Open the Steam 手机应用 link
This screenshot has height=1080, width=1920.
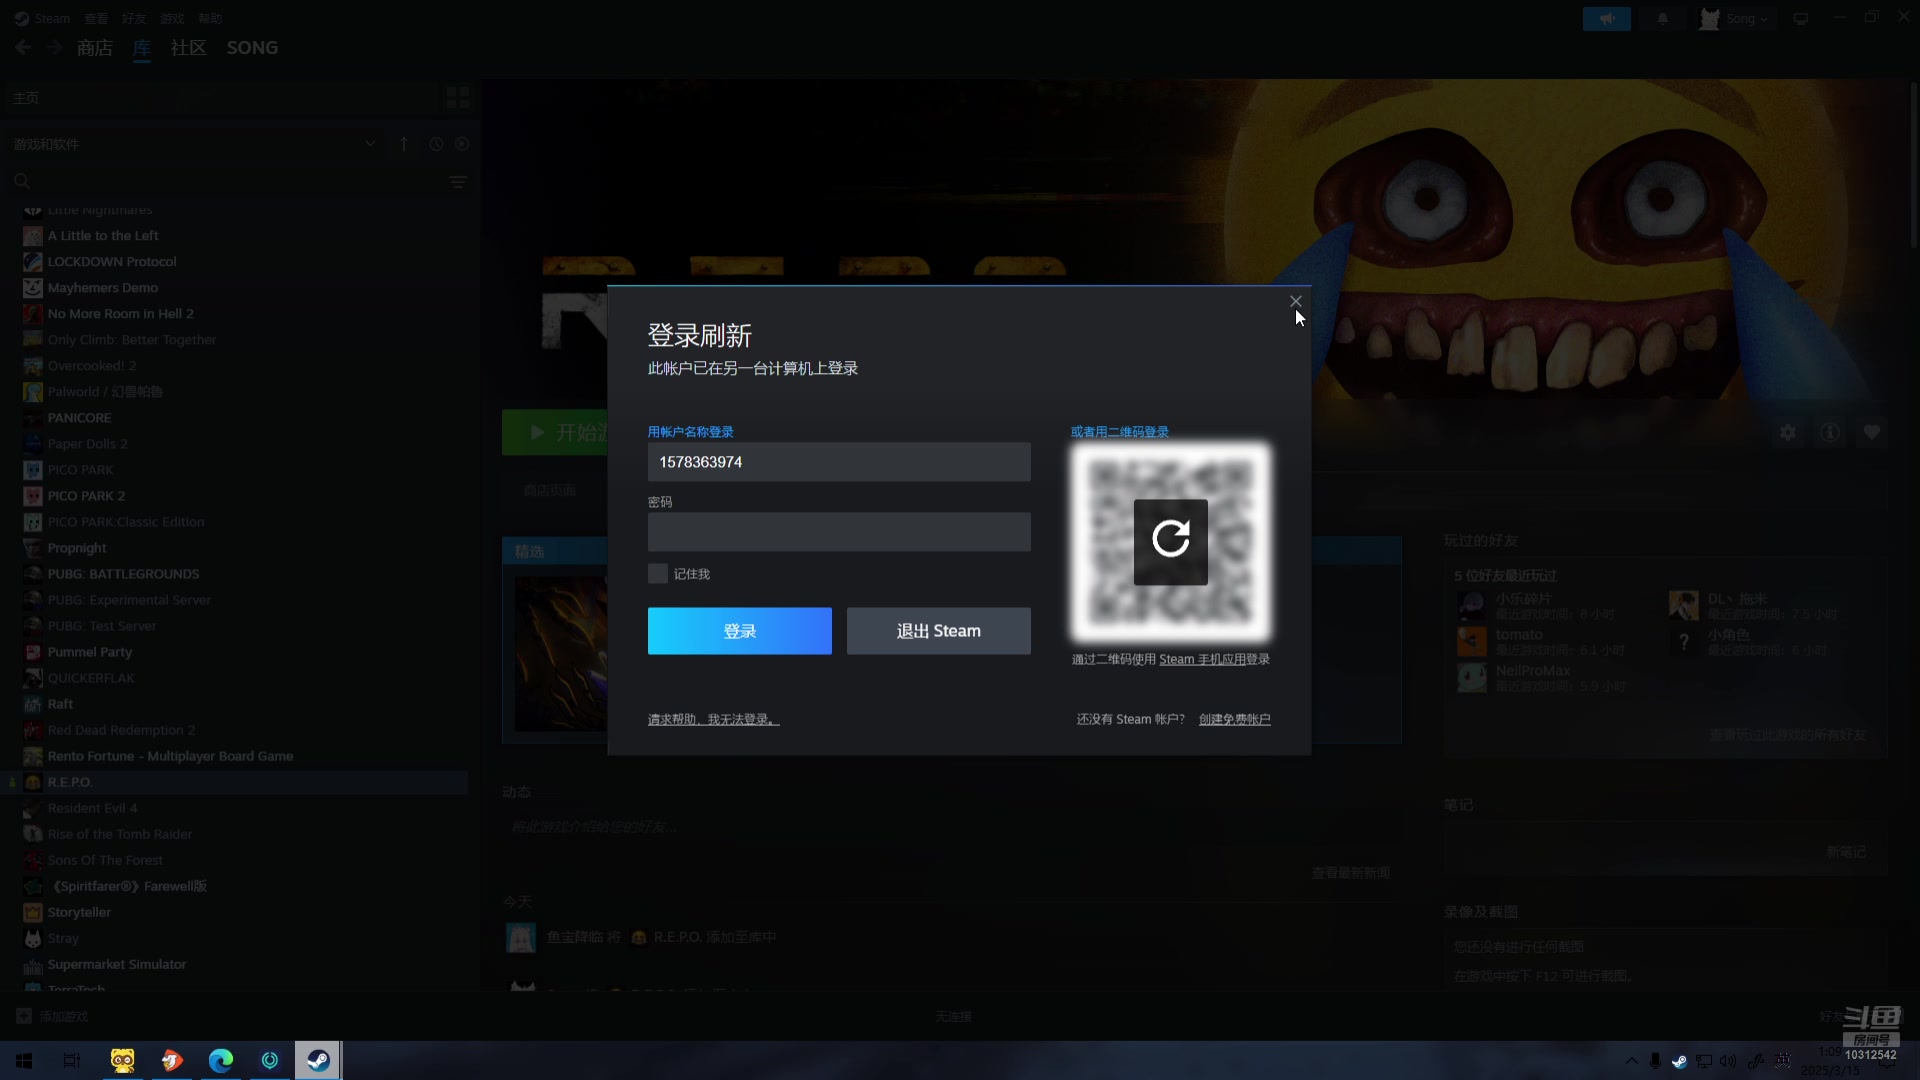click(1202, 659)
